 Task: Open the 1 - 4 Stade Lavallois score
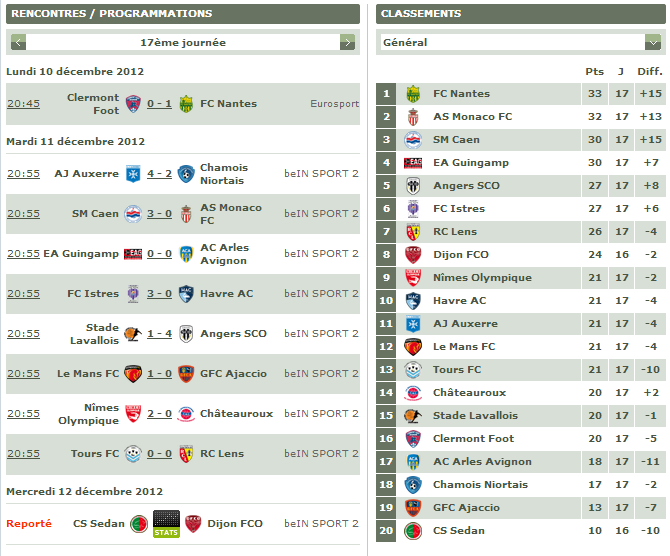click(x=159, y=334)
